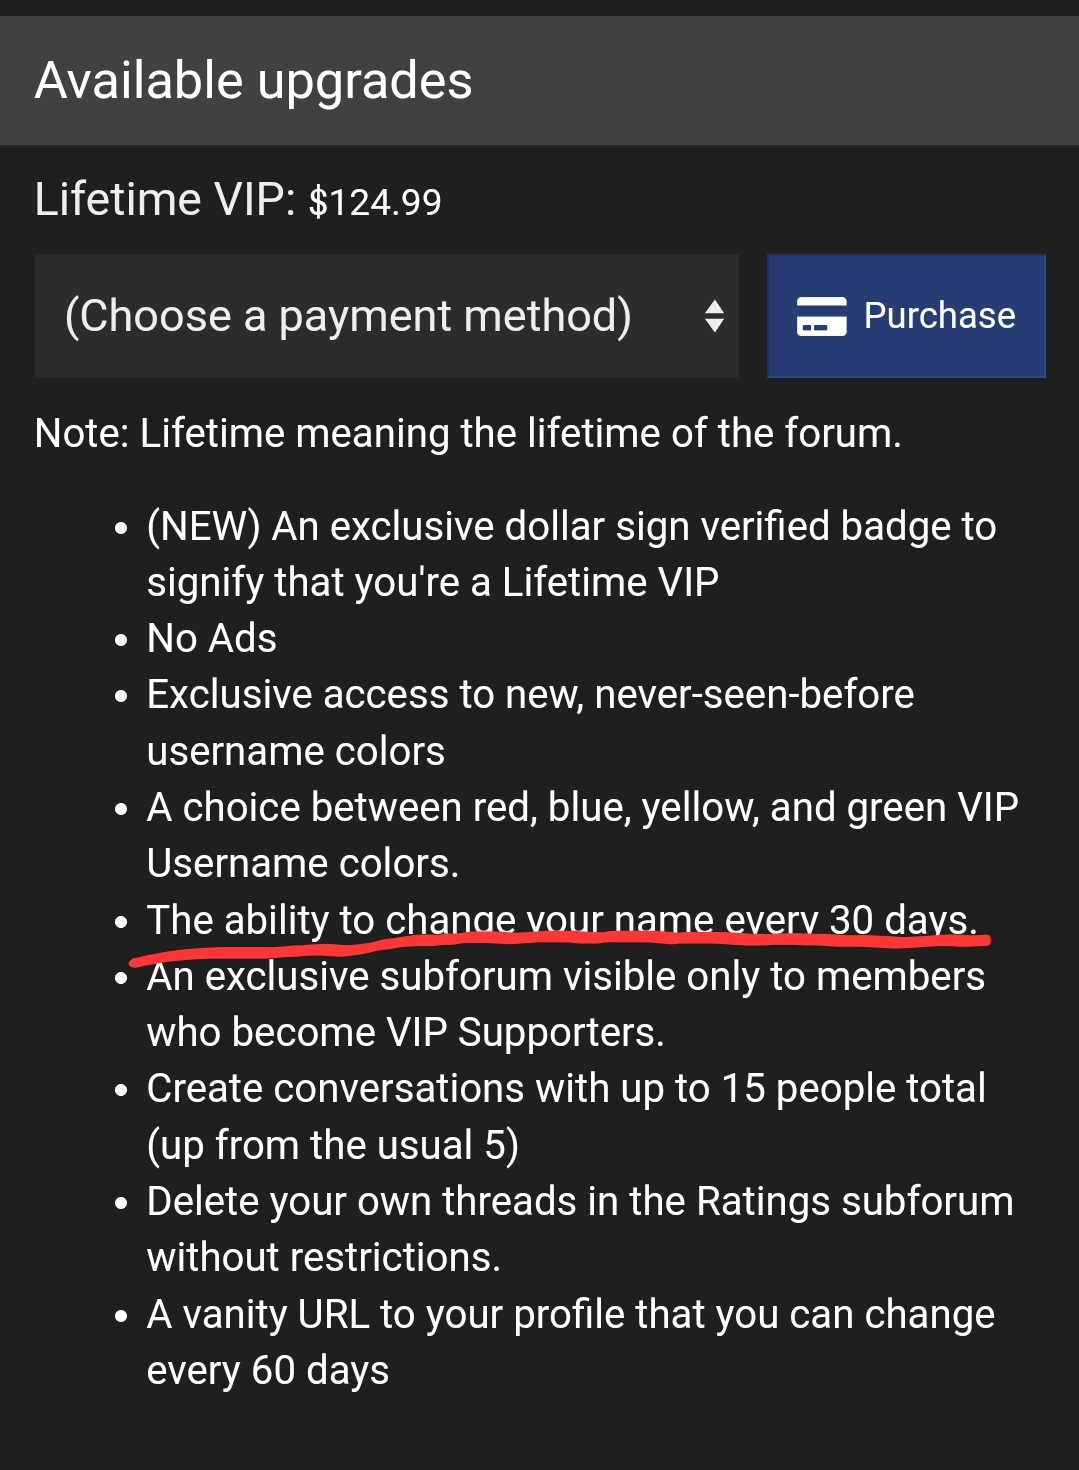Click the bullet point beside No Ads
This screenshot has width=1079, height=1470.
point(122,638)
